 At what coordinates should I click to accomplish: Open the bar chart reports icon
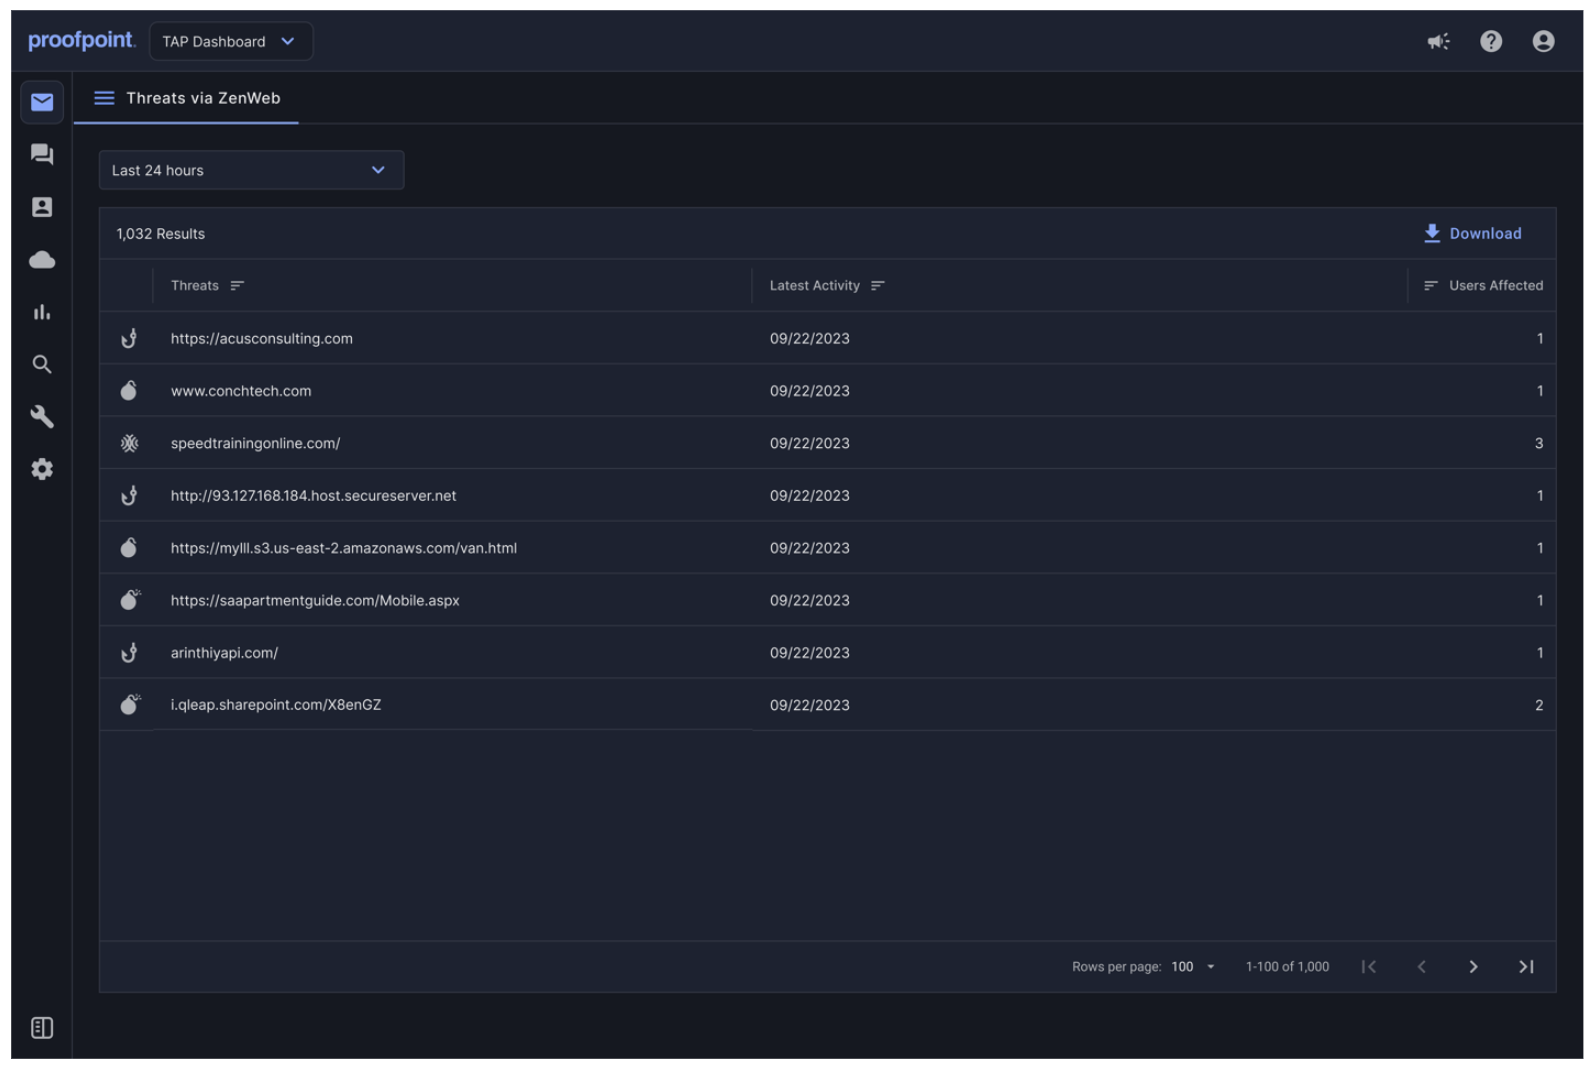point(42,312)
